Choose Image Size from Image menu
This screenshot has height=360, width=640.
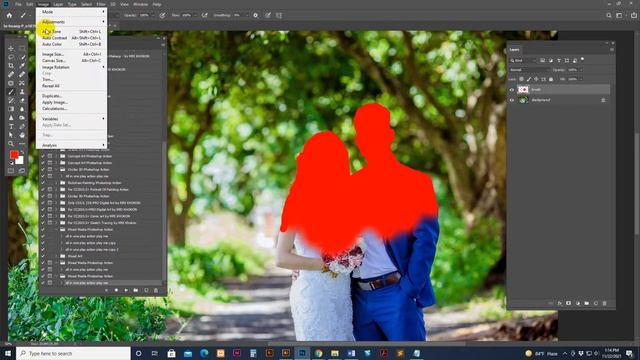coord(72,54)
